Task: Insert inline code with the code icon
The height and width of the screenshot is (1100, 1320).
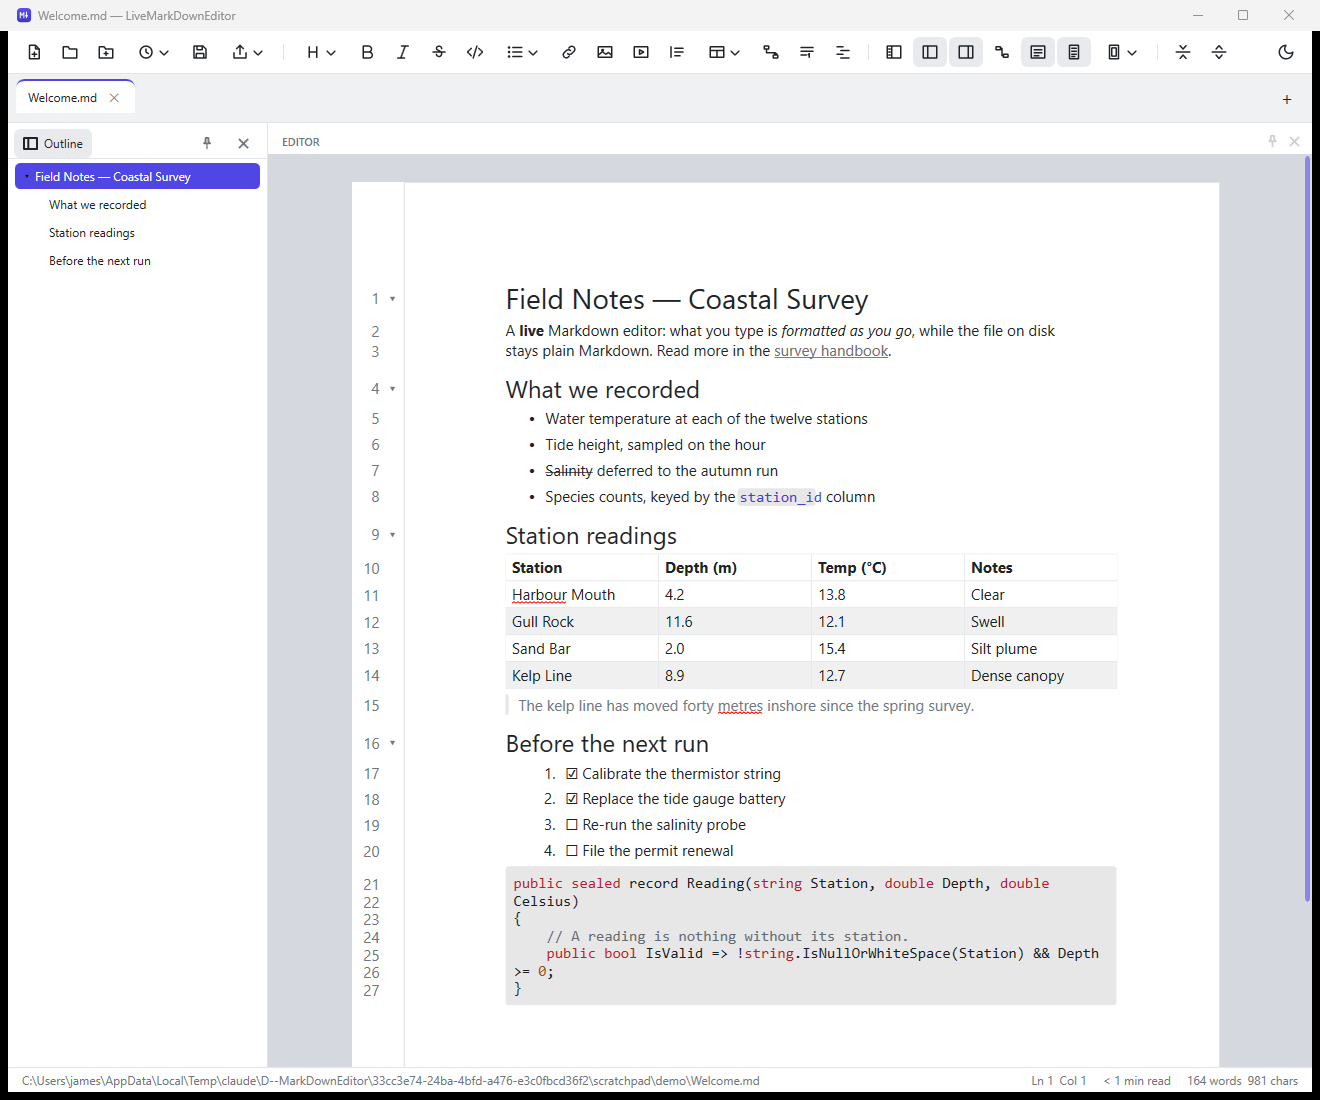Action: tap(475, 52)
